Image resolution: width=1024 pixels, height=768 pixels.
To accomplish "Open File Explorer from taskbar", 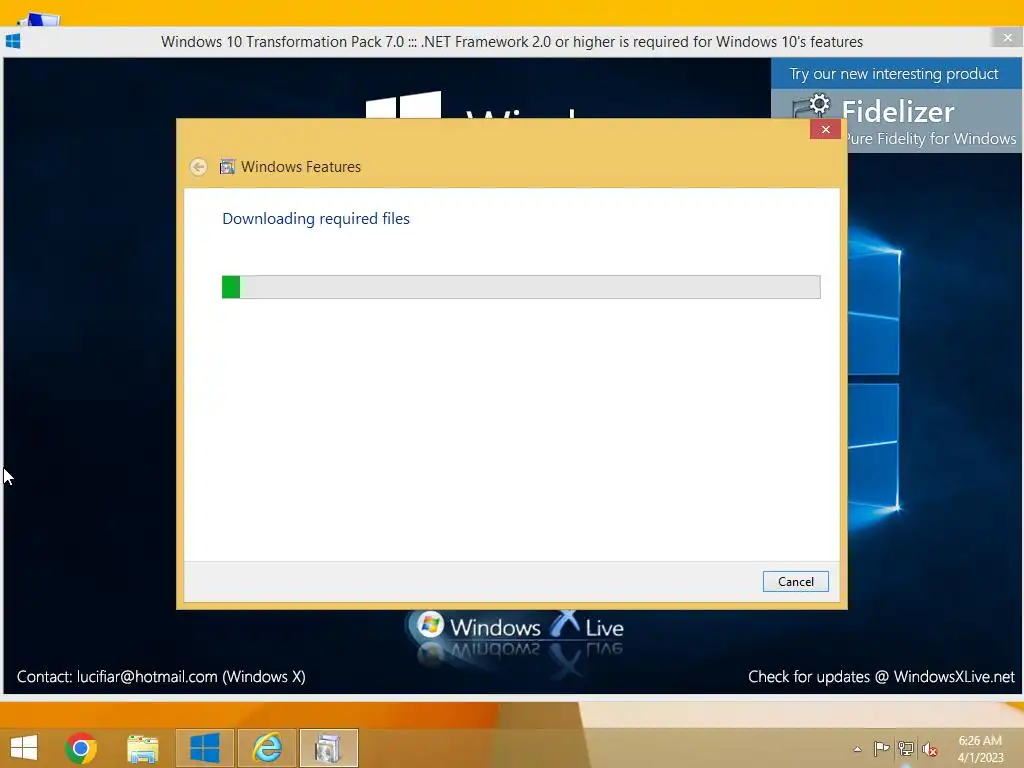I will click(x=142, y=748).
